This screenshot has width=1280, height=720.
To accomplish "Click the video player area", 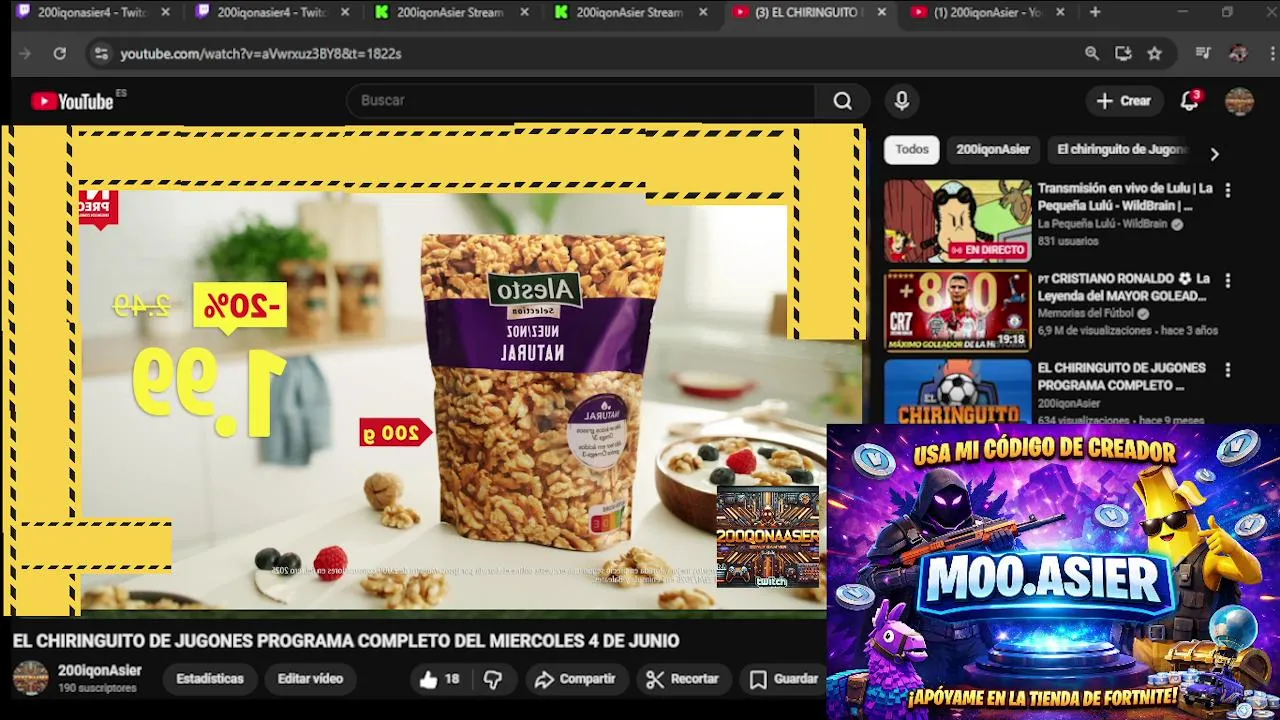I will tap(437, 370).
